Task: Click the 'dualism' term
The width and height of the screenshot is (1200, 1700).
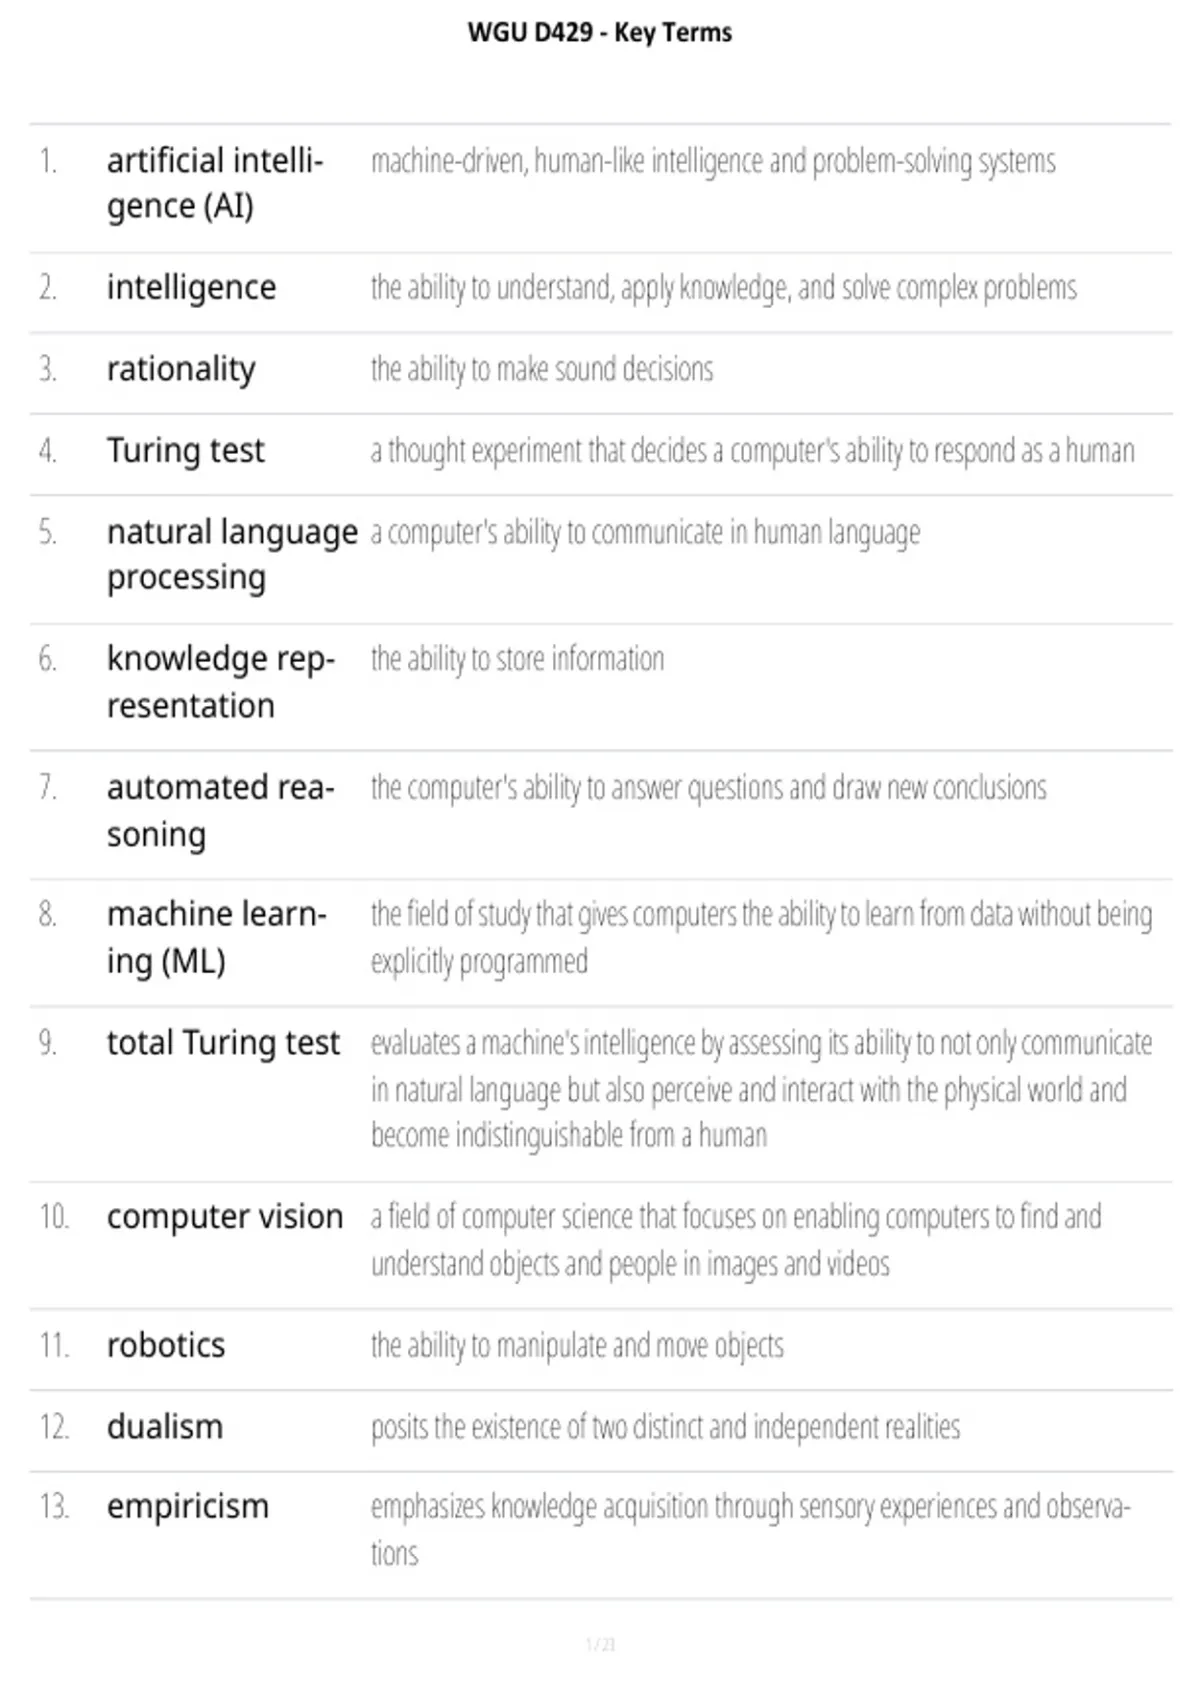Action: point(165,1427)
